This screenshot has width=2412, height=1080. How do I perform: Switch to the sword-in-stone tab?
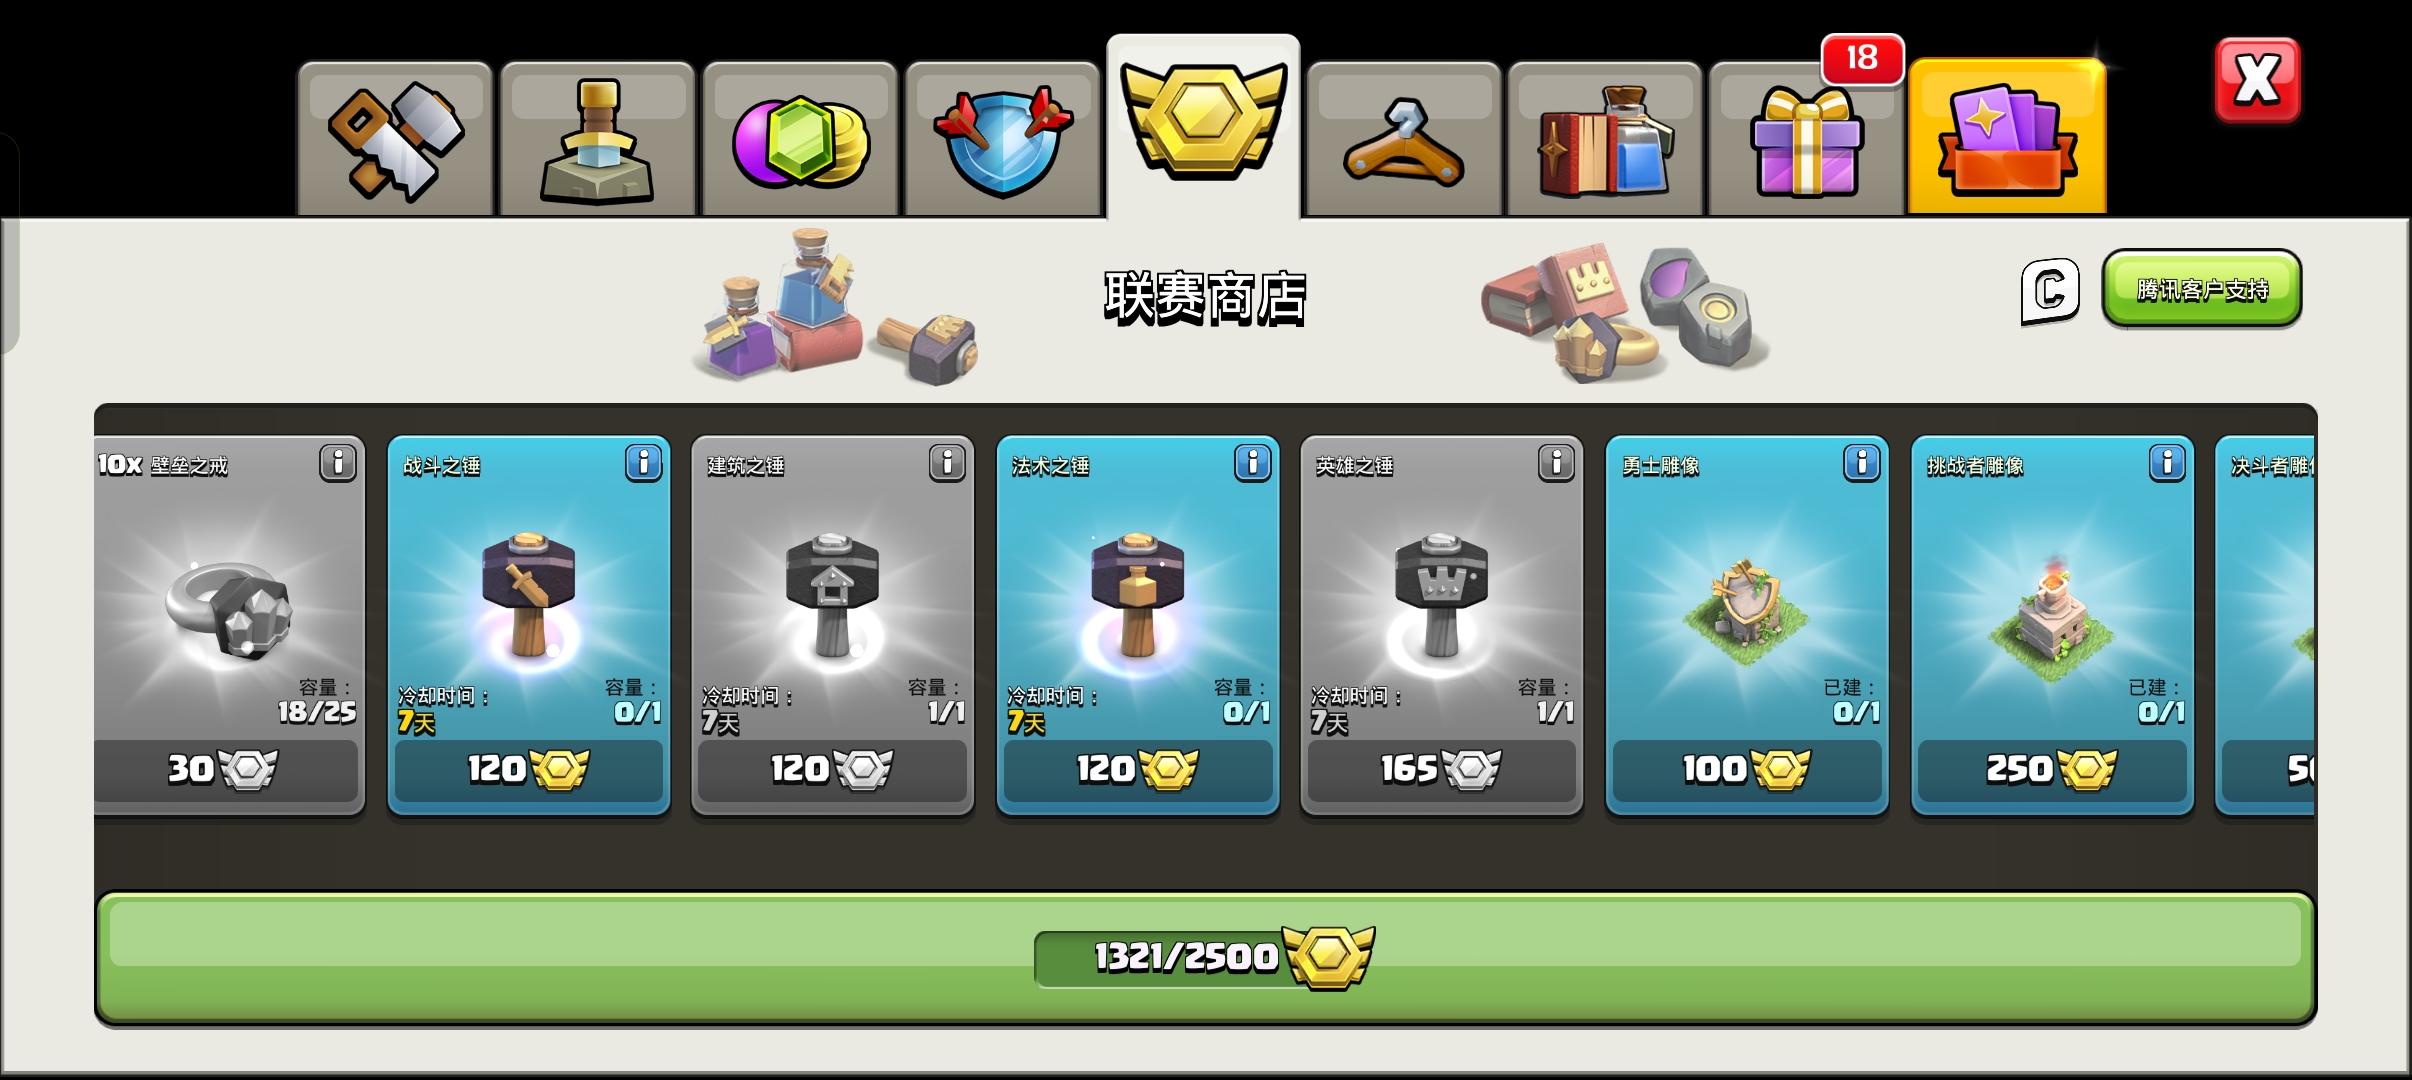597,140
